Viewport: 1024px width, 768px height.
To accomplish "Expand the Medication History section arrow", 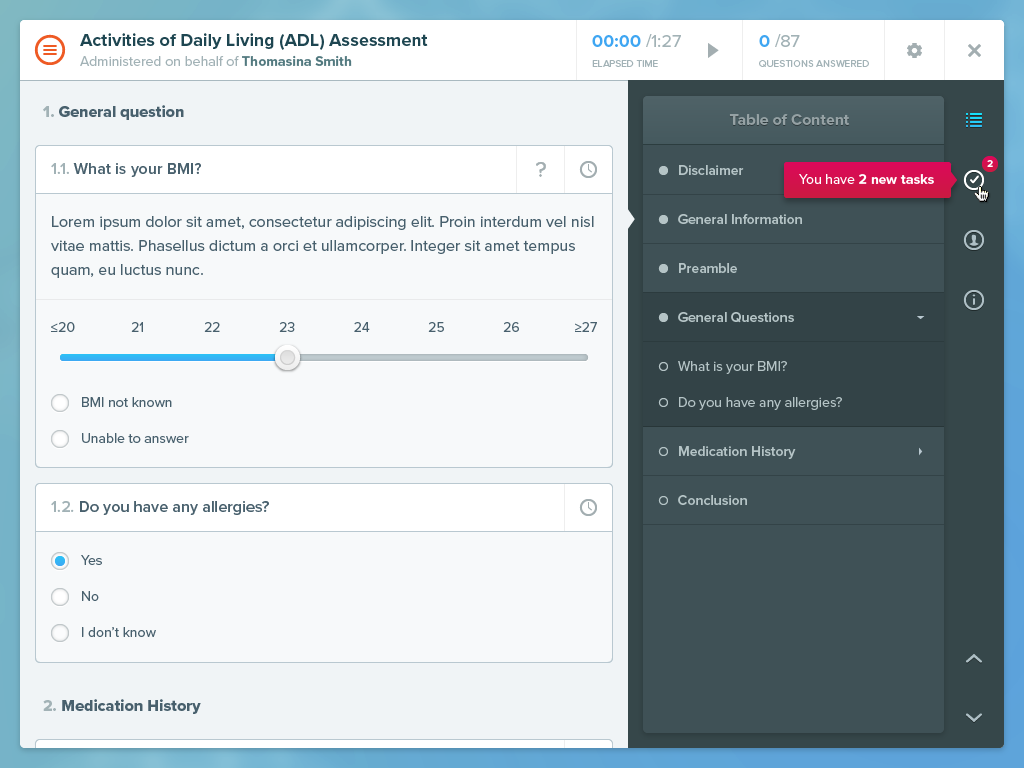I will coord(920,451).
